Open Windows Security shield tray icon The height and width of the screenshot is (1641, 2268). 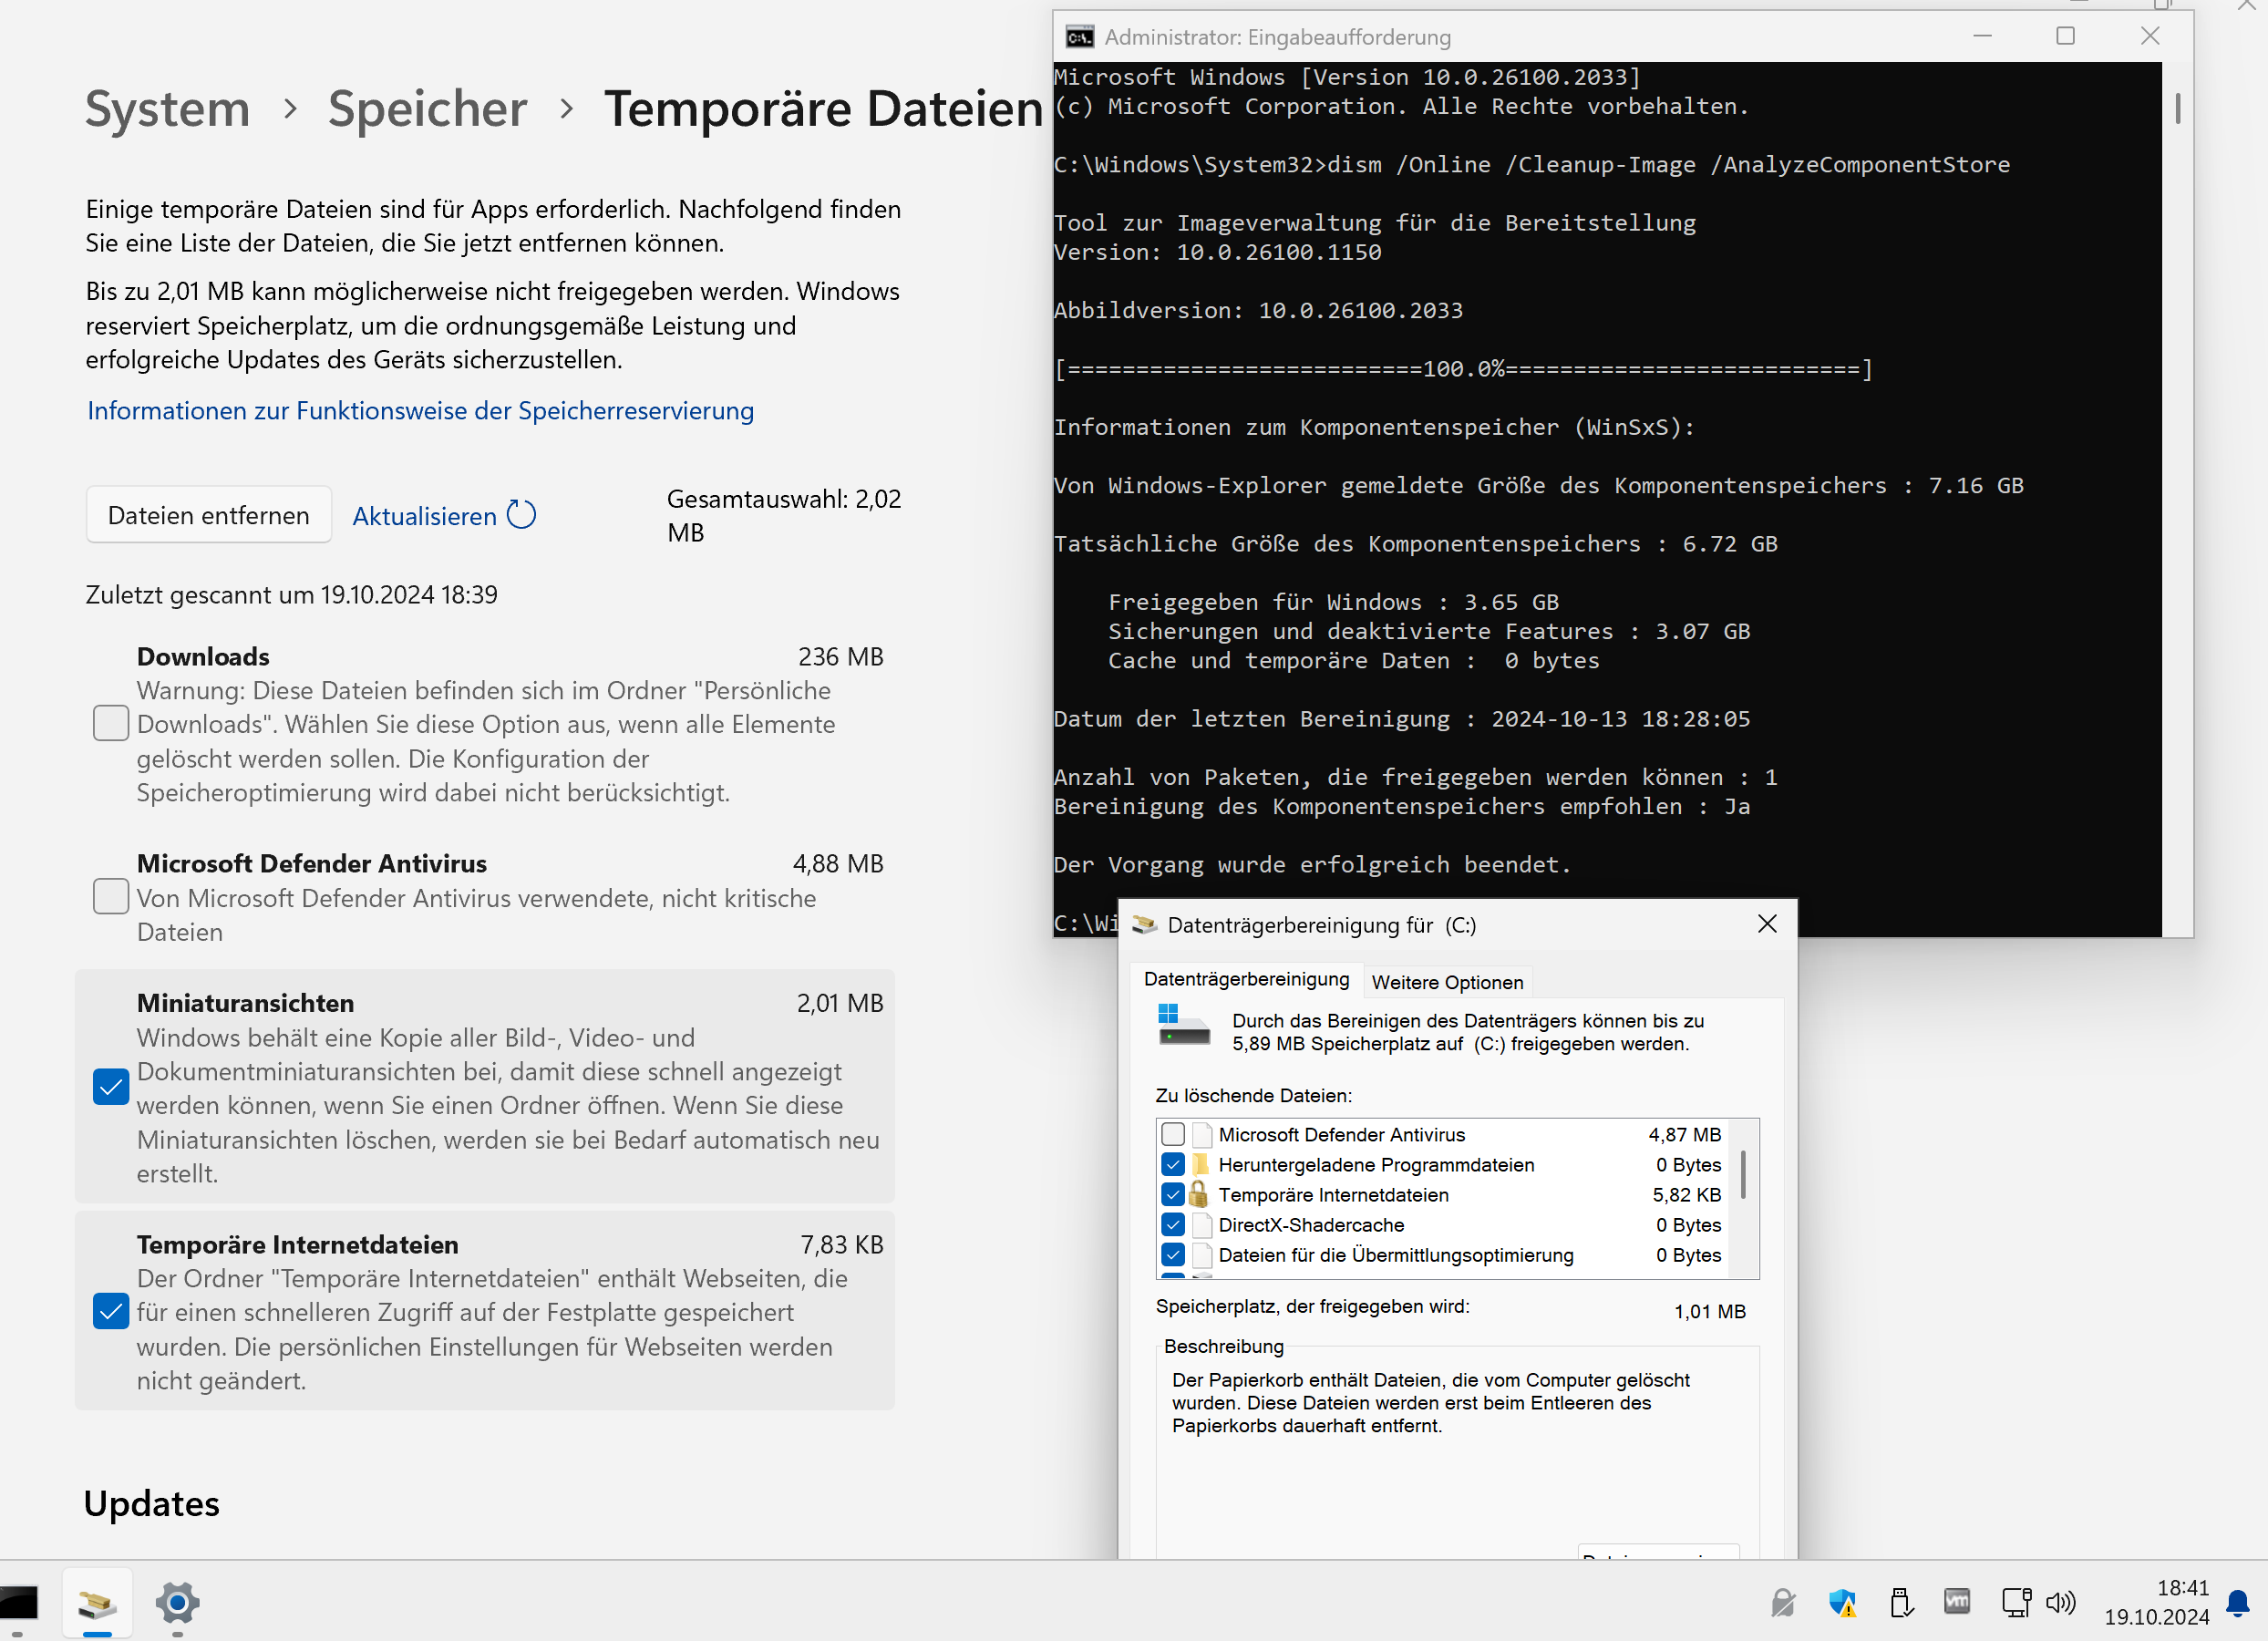click(1842, 1603)
